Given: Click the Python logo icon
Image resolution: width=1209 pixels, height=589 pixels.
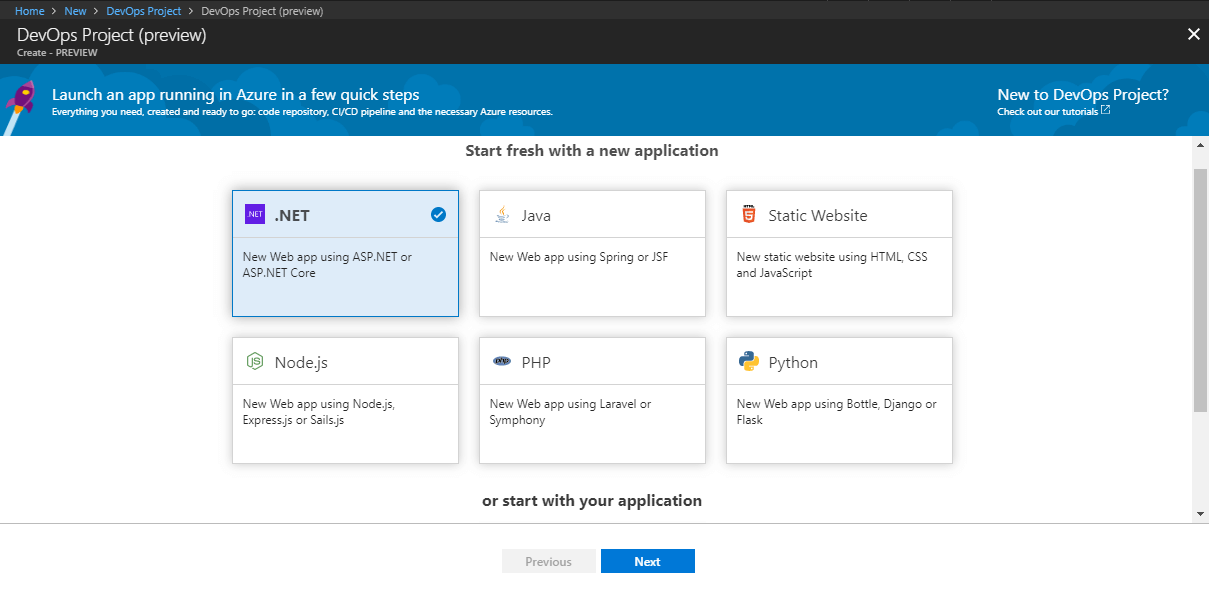Looking at the screenshot, I should [749, 362].
